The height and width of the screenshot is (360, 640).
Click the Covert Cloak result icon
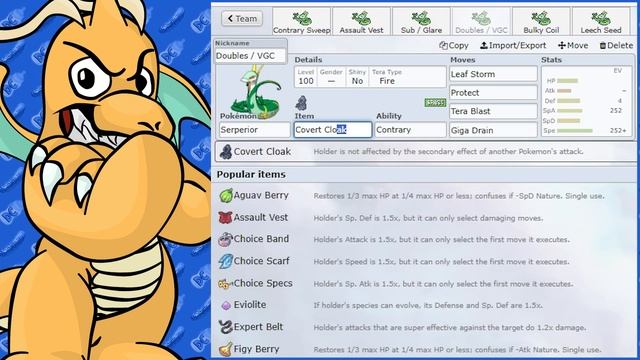click(x=226, y=151)
